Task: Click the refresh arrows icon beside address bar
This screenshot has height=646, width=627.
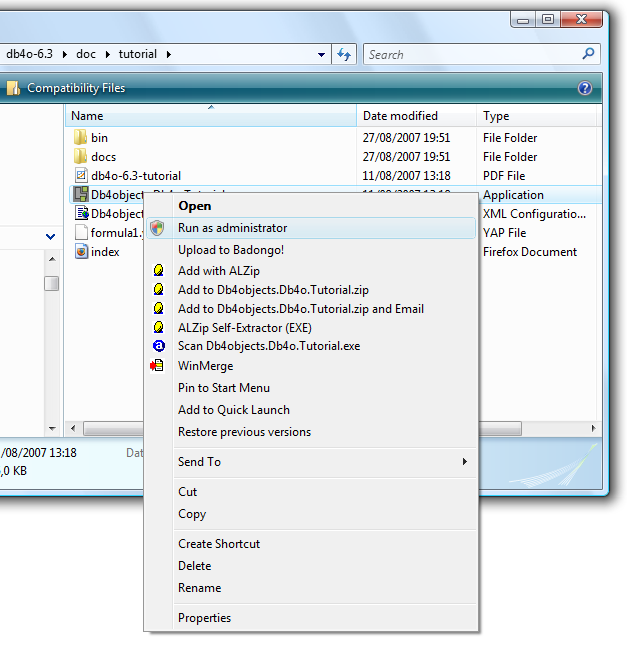Action: 344,54
